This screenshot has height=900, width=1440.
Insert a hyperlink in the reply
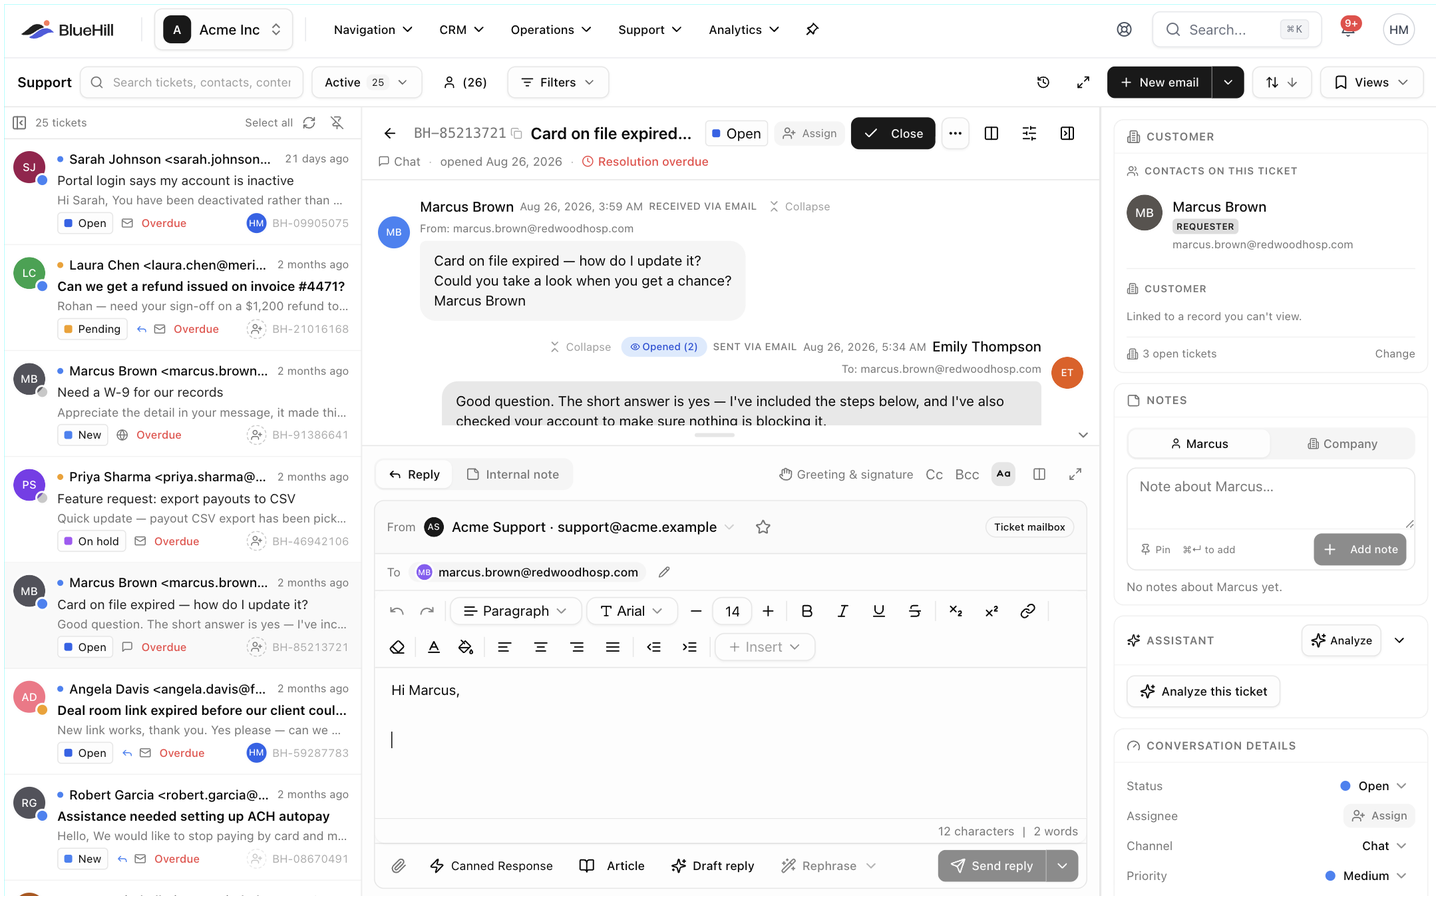pyautogui.click(x=1027, y=611)
